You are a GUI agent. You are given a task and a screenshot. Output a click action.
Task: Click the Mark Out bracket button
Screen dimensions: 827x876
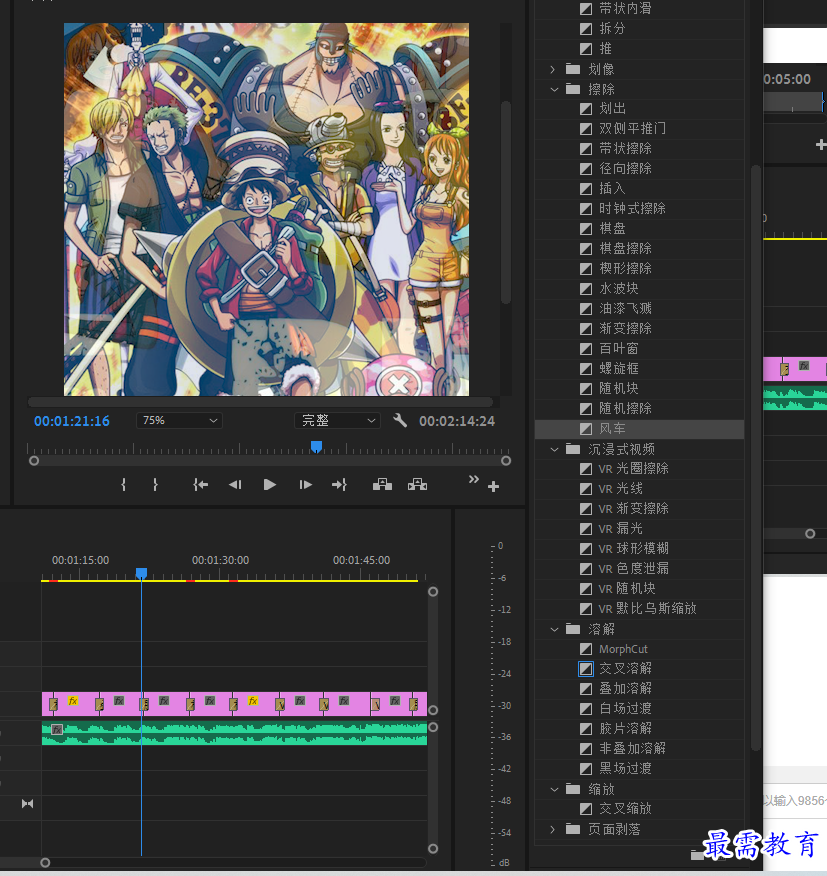click(x=155, y=484)
